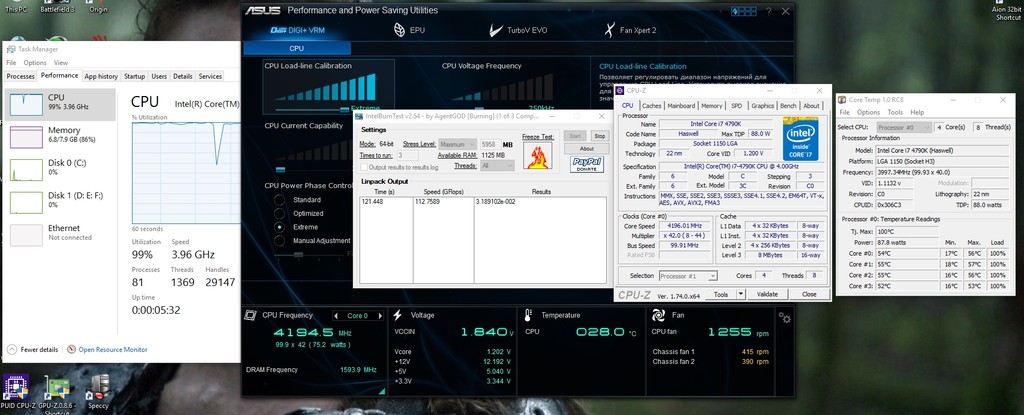Switch to the Mainboard tab in CPU-Z
Screen dimensions: 1024x415
point(681,106)
